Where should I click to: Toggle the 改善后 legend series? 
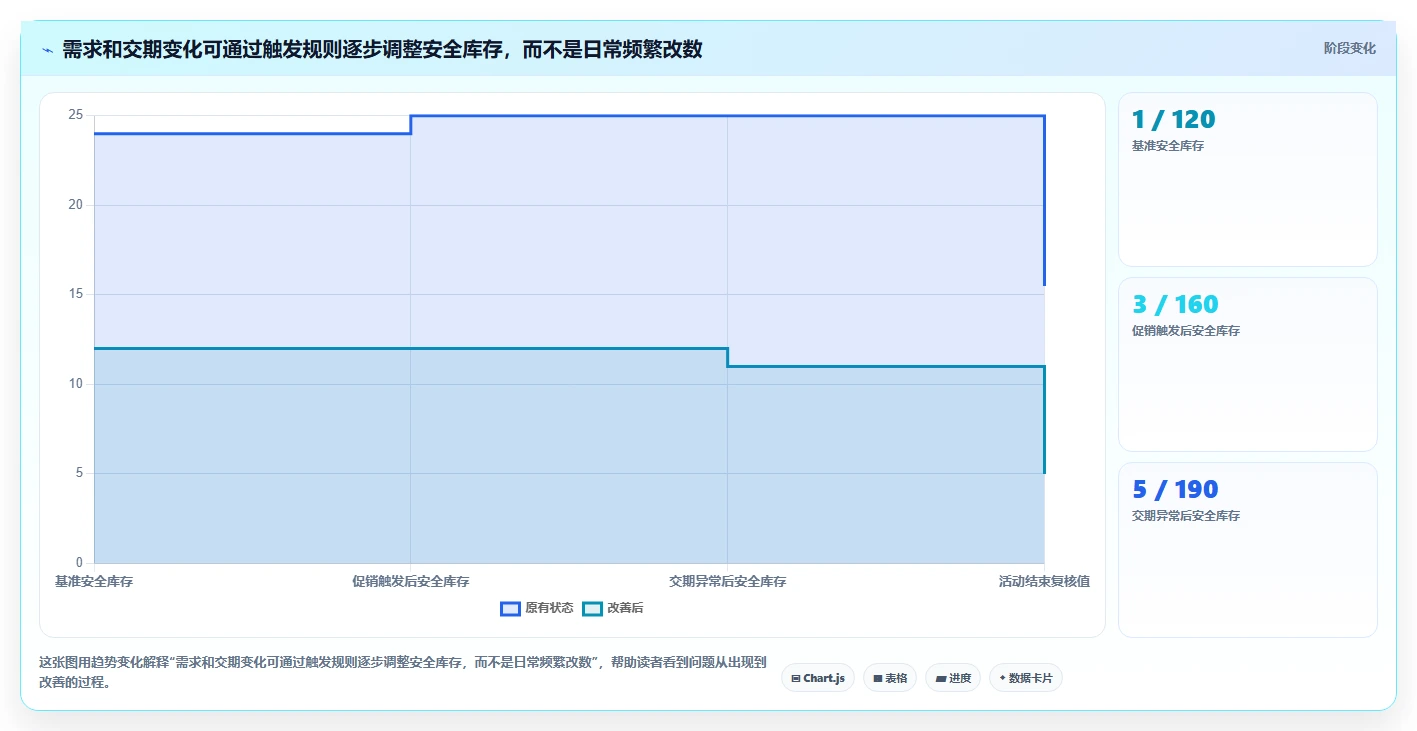click(613, 608)
